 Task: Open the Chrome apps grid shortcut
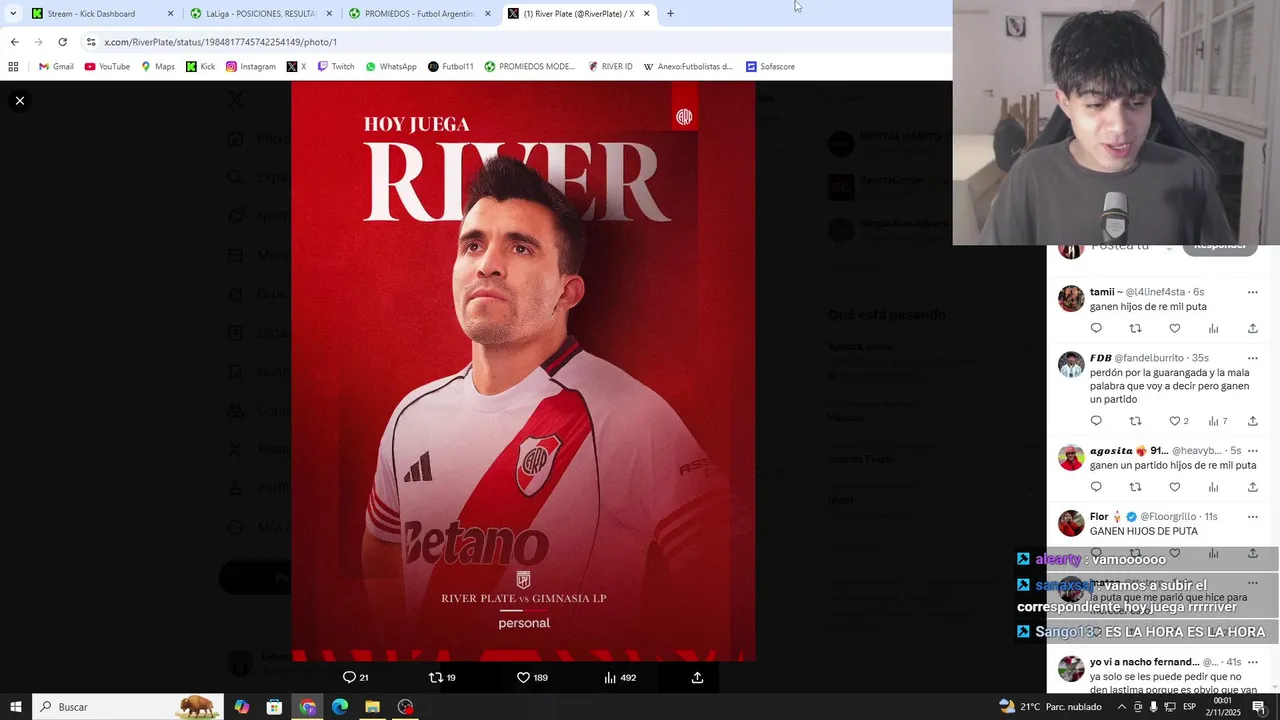tap(13, 67)
